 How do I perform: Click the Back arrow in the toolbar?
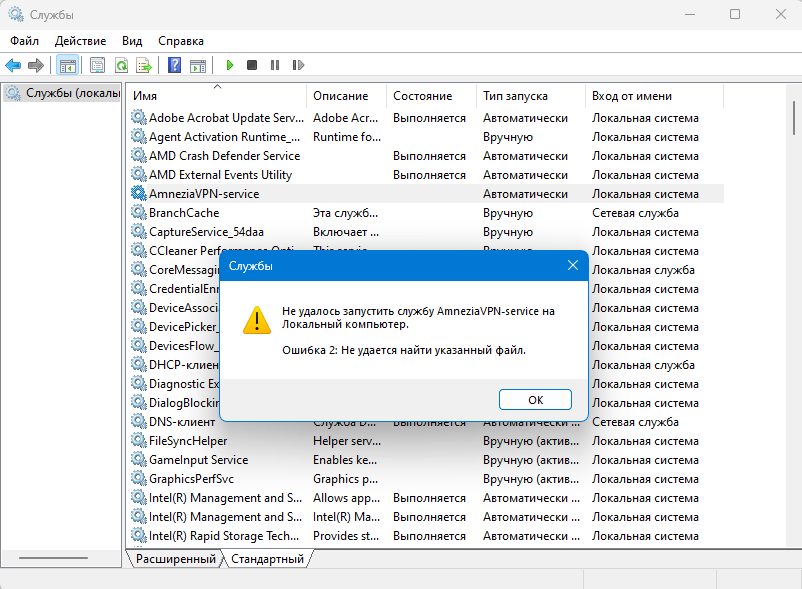point(13,65)
